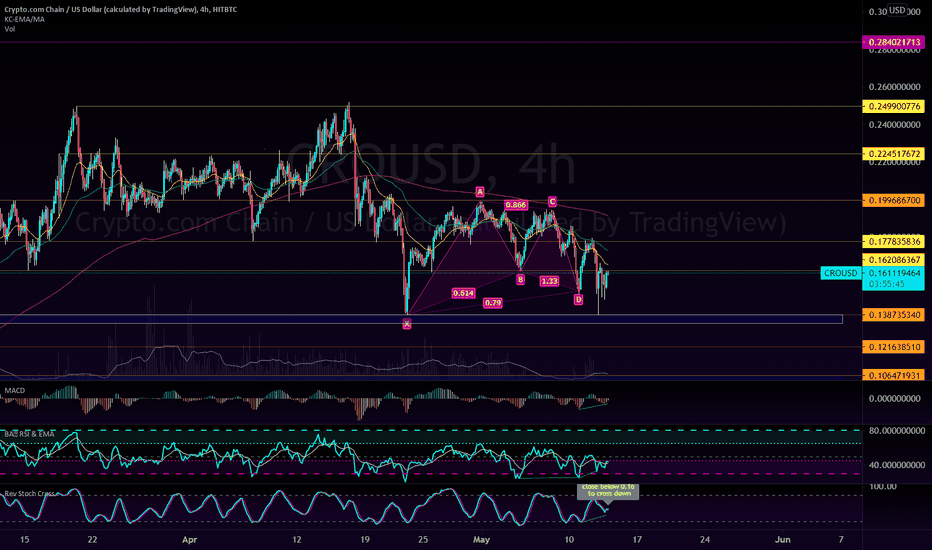Click the 'Jun' date on time axis

pos(783,540)
